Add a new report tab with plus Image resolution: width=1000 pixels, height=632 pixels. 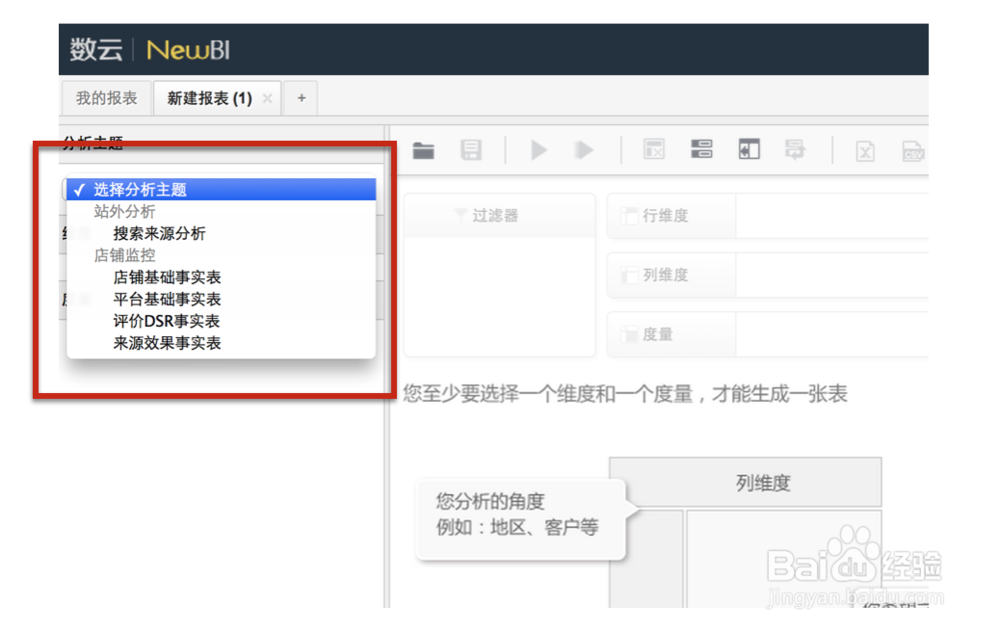(301, 98)
